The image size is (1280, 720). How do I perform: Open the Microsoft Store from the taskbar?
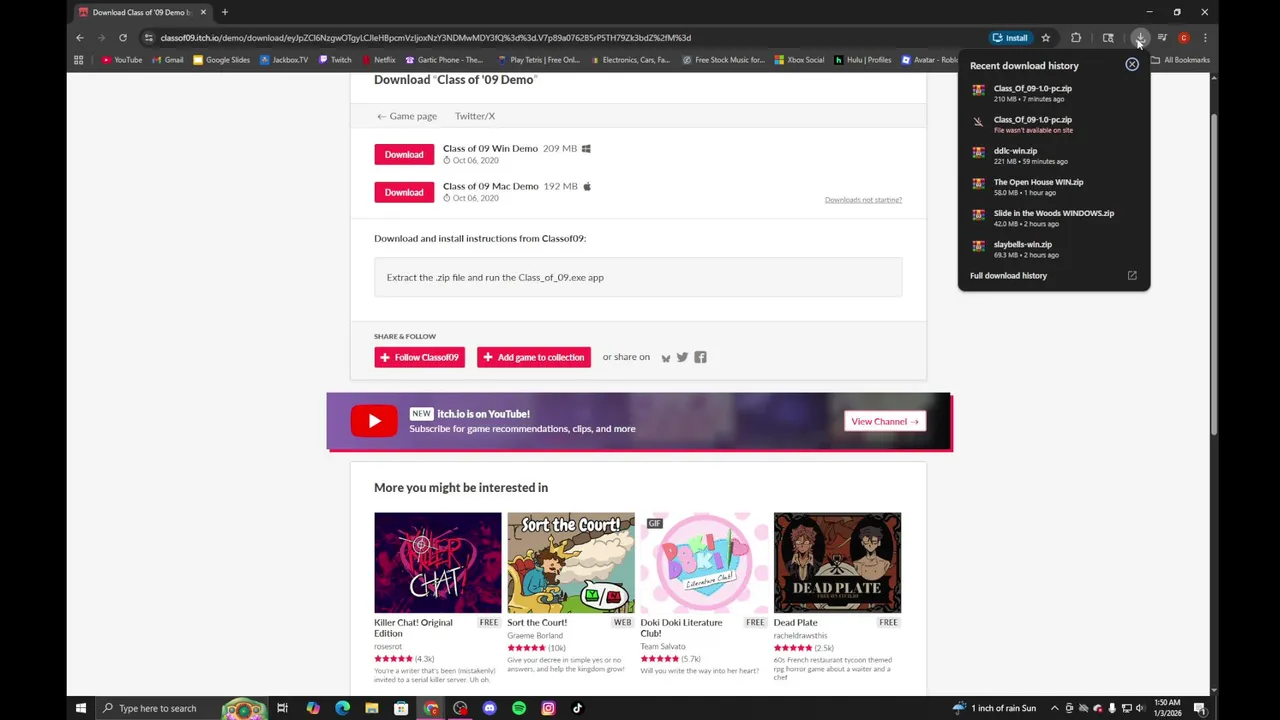tap(401, 708)
